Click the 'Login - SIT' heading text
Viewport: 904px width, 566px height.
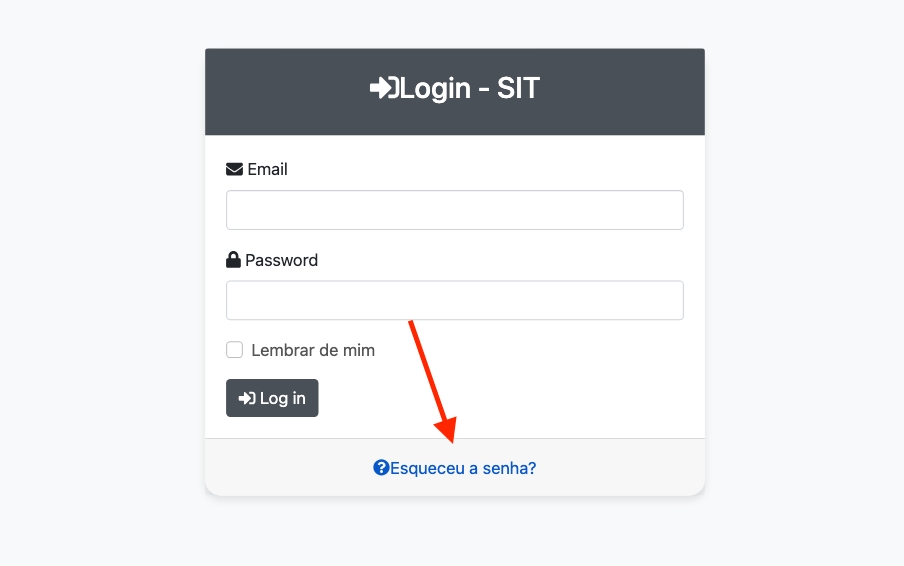pyautogui.click(x=470, y=89)
